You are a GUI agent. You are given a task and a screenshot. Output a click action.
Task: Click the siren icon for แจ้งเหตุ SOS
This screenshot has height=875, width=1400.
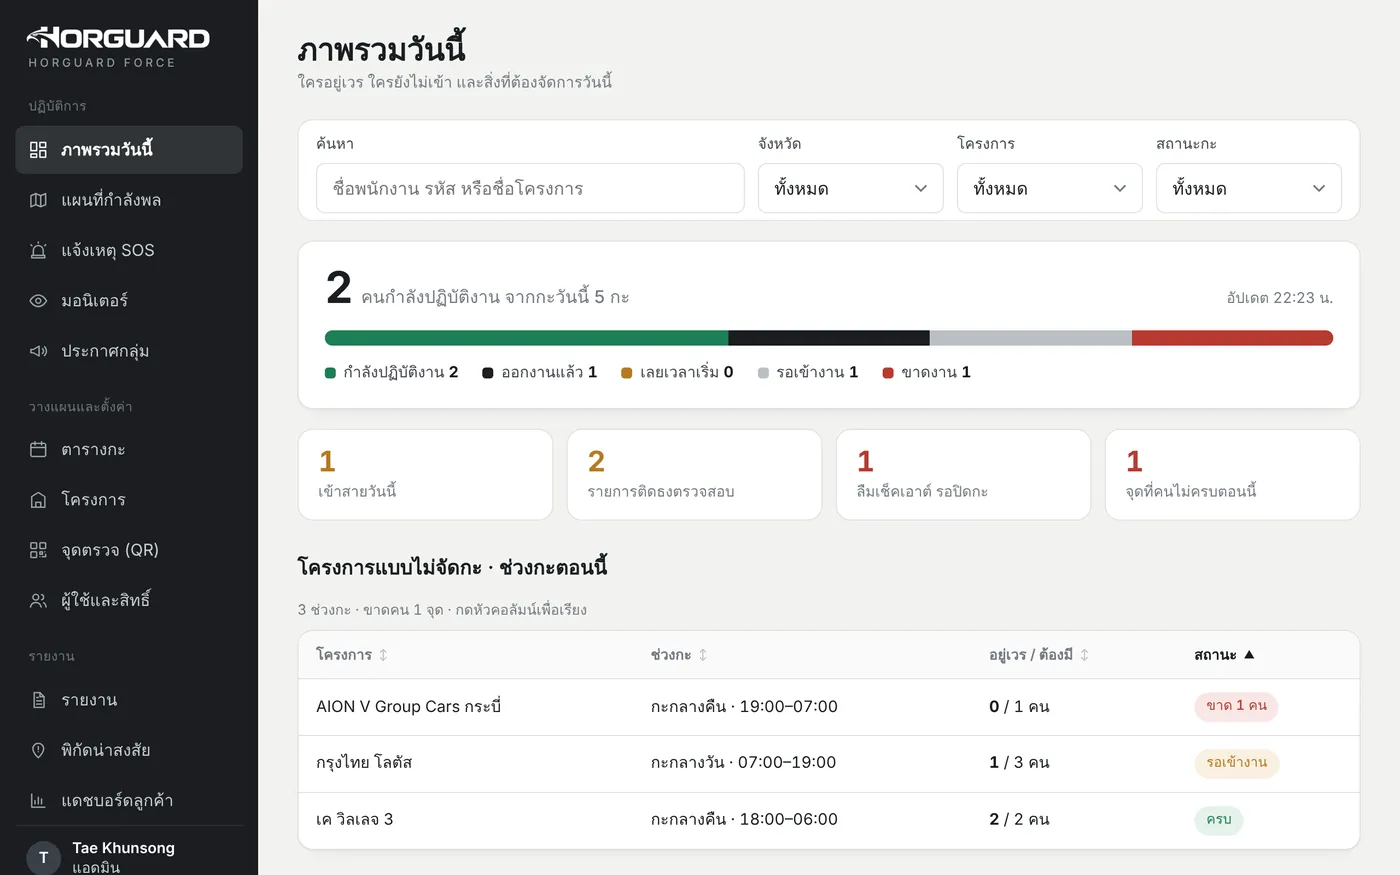[x=38, y=250]
